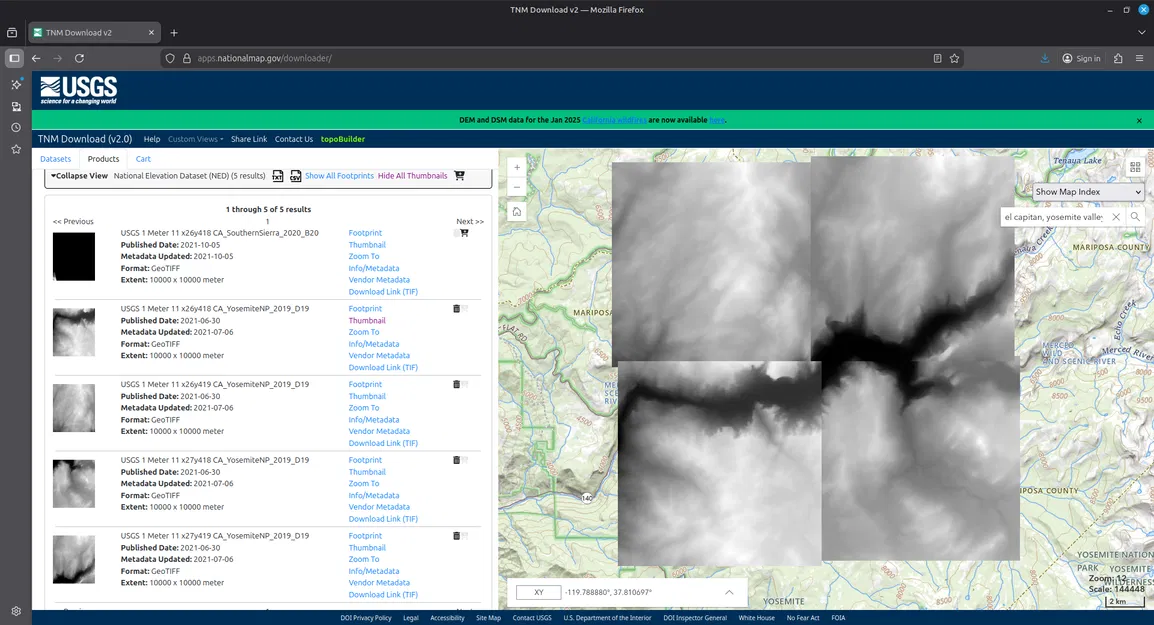Image resolution: width=1154 pixels, height=625 pixels.
Task: Open Contact Us in navigation bar
Action: click(294, 139)
